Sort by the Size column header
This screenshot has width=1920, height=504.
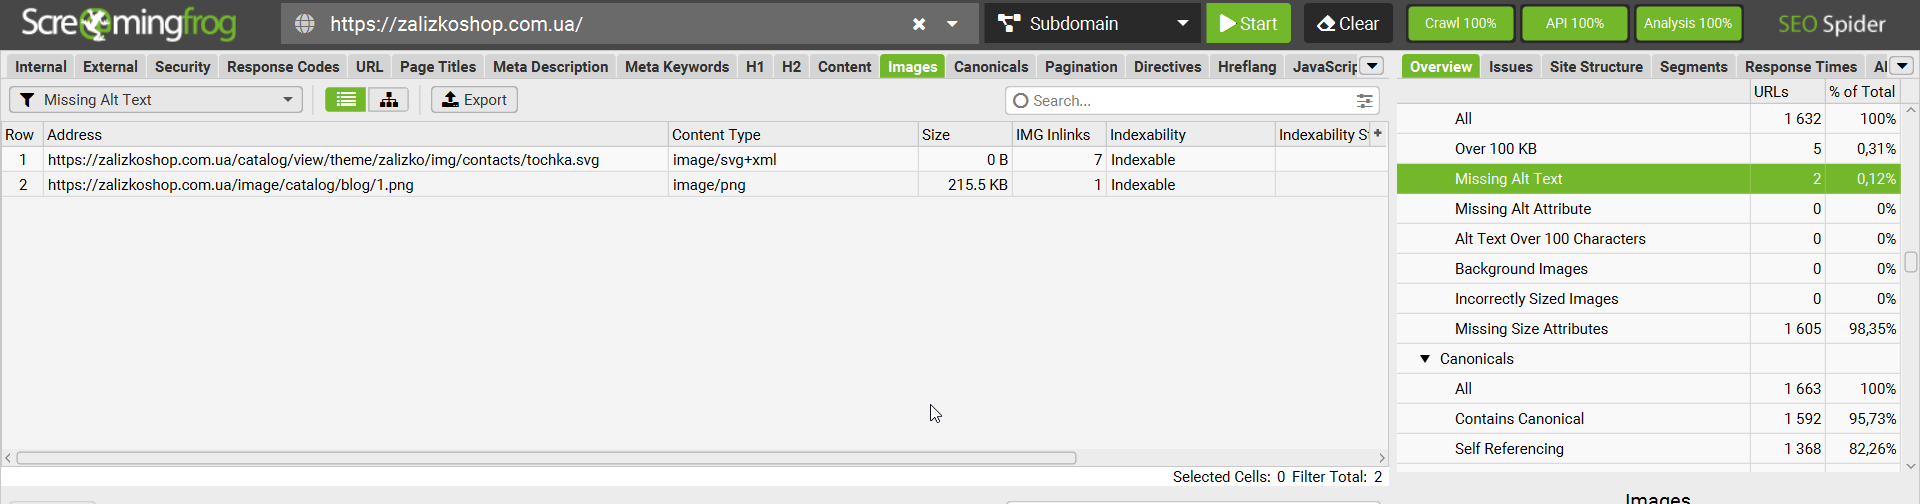point(965,134)
